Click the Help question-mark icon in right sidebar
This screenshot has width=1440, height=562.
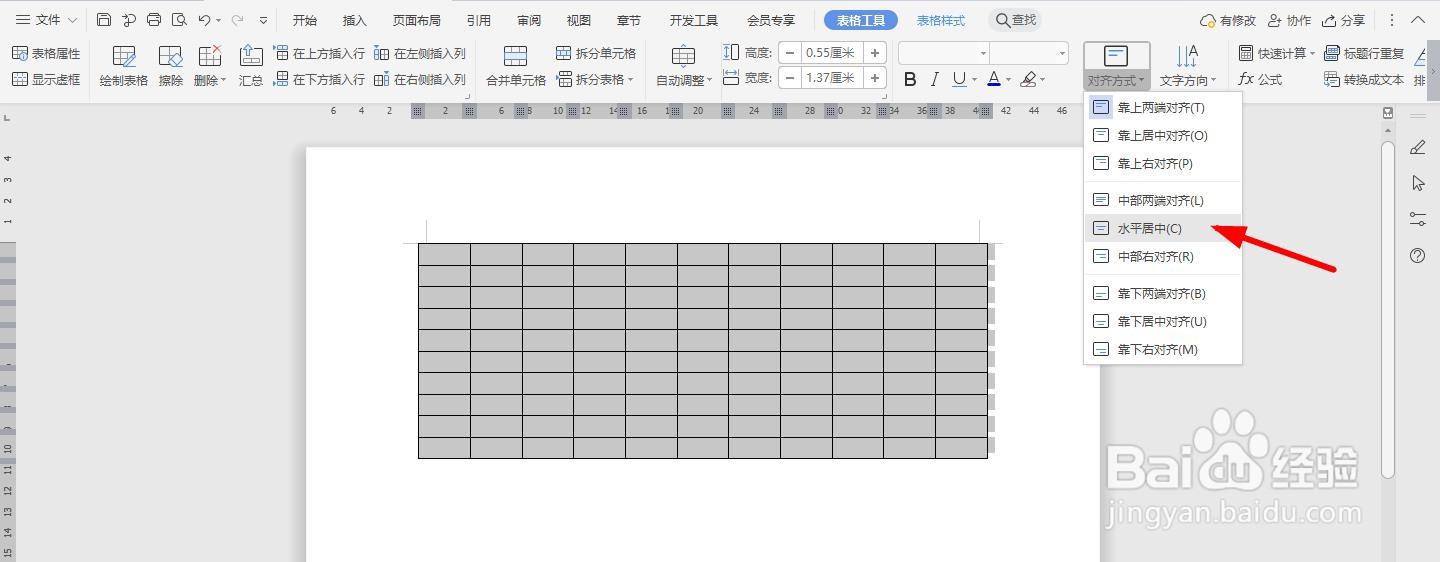point(1417,256)
